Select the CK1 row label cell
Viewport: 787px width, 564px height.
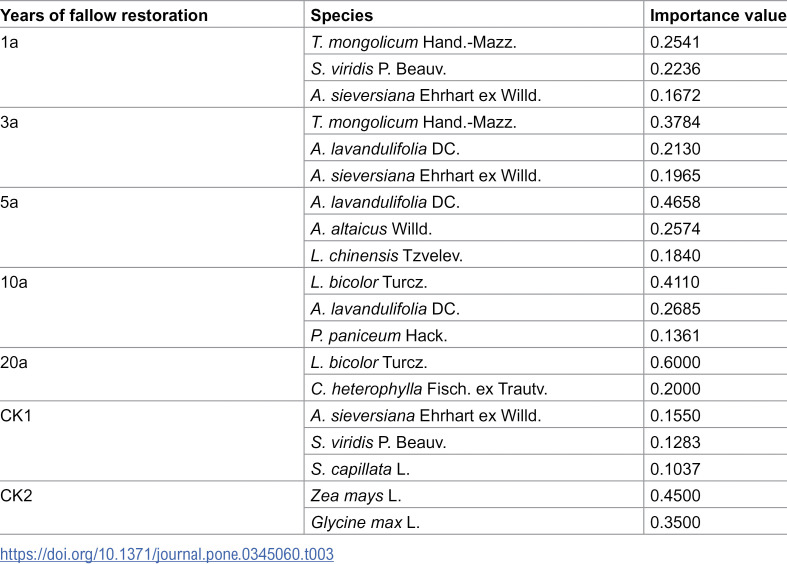152,441
